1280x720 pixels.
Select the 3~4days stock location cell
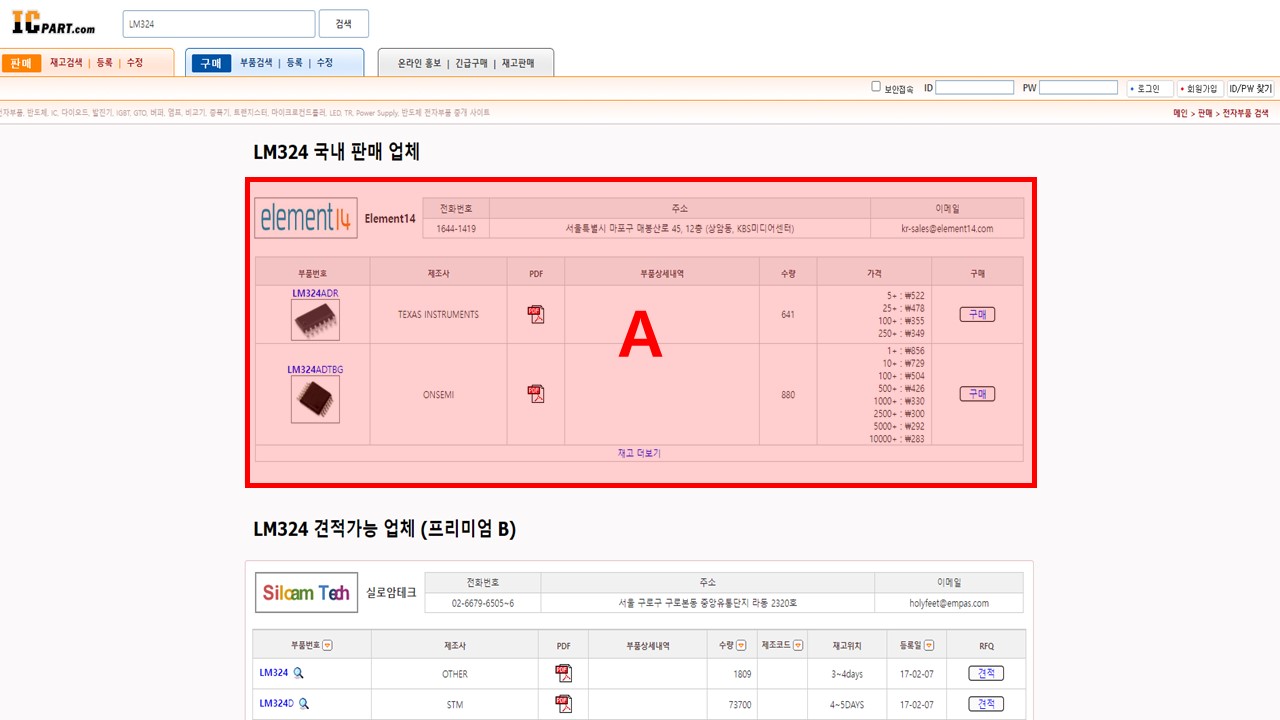pos(846,674)
